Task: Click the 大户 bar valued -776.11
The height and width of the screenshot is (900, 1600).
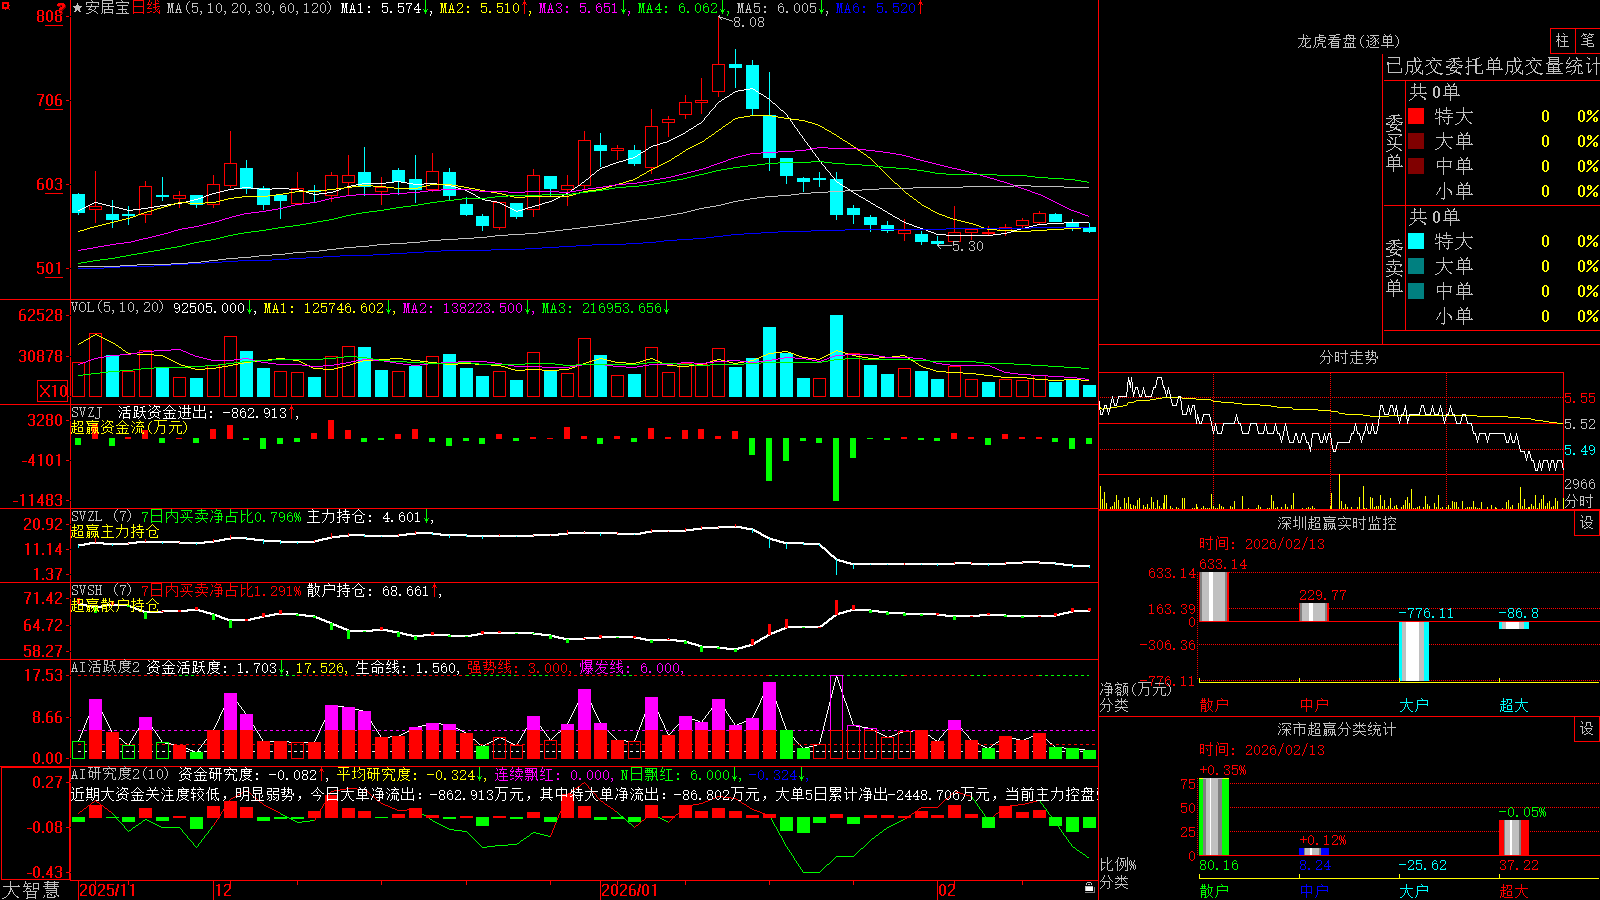Action: coord(1414,651)
